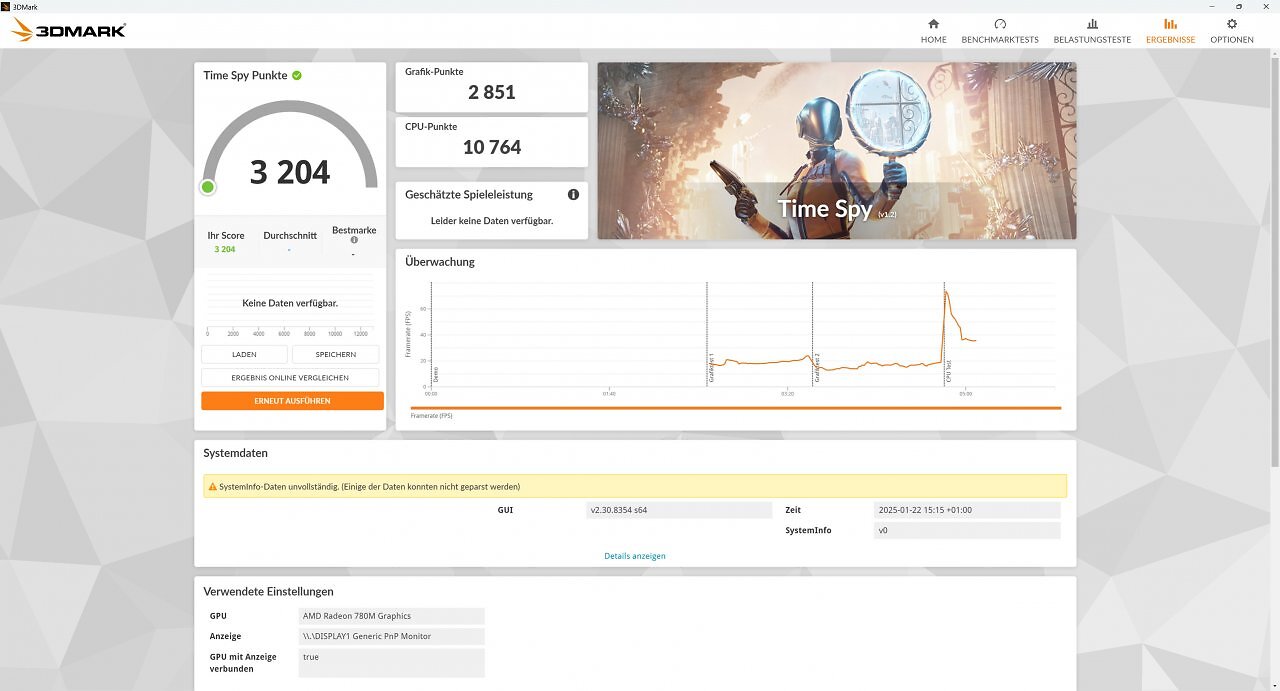Select the Ergebnisse tab

(1170, 31)
